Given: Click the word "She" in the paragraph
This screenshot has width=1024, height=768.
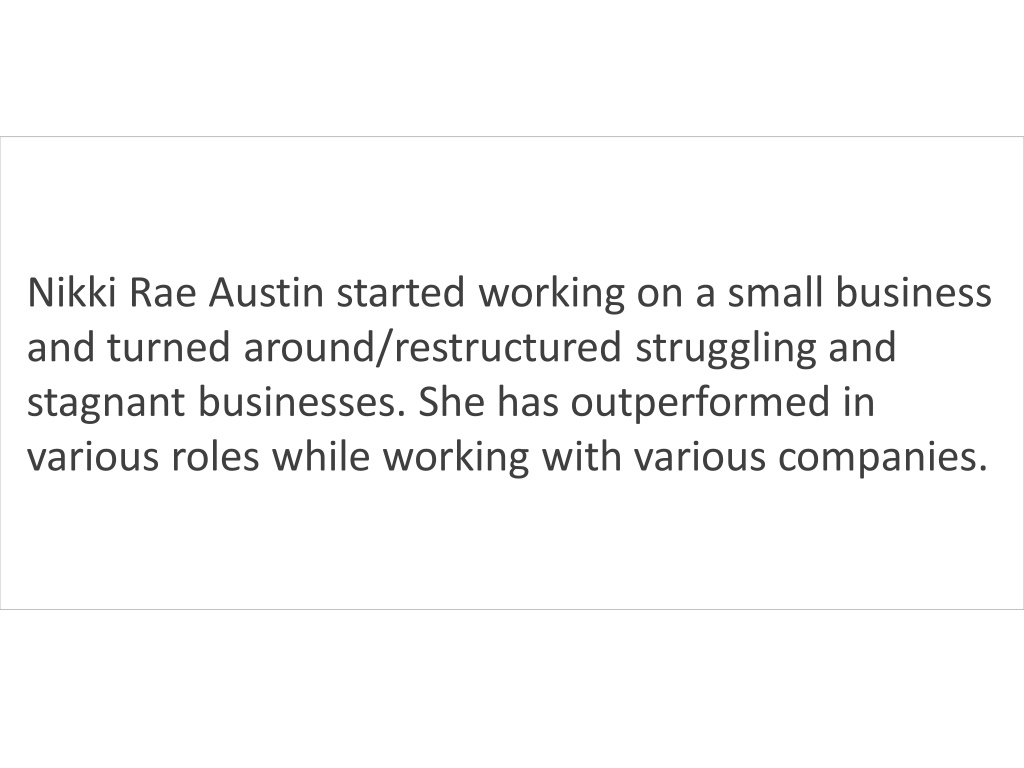Looking at the screenshot, I should (452, 402).
